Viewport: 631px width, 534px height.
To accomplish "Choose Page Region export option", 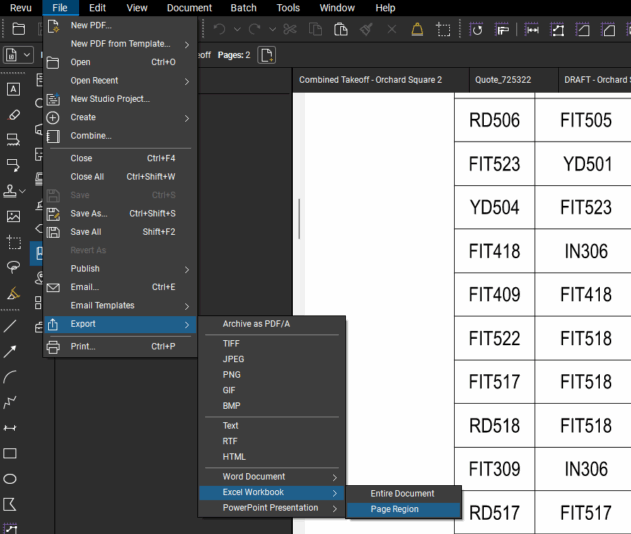I will [394, 509].
